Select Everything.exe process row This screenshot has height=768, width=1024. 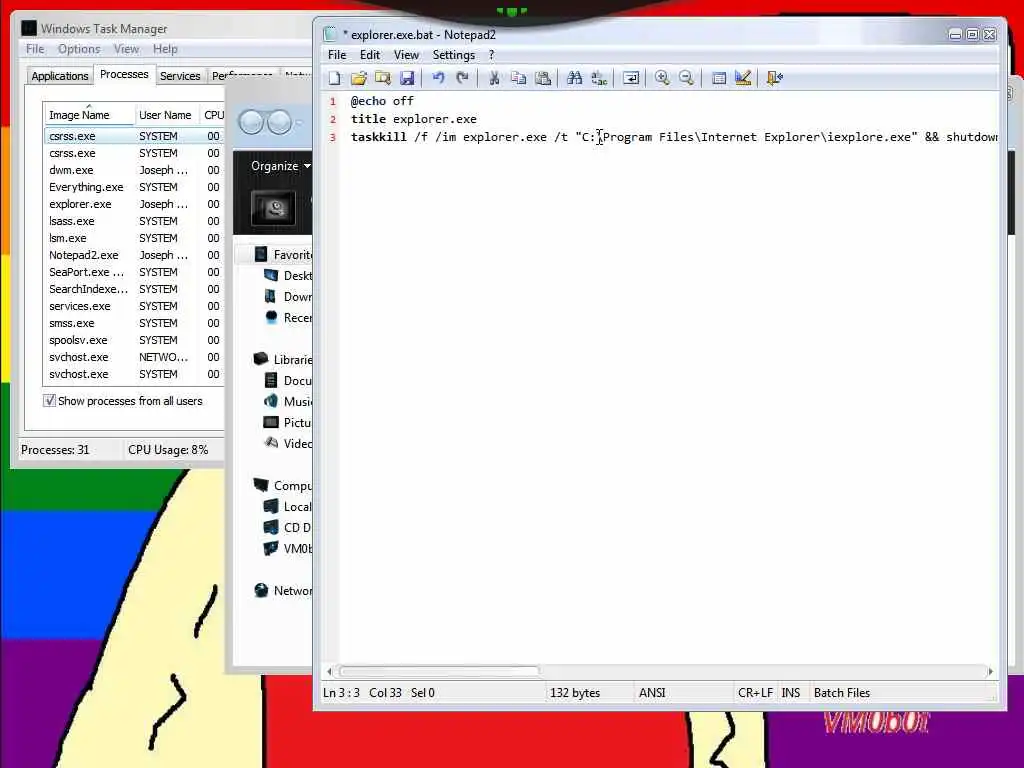[134, 187]
